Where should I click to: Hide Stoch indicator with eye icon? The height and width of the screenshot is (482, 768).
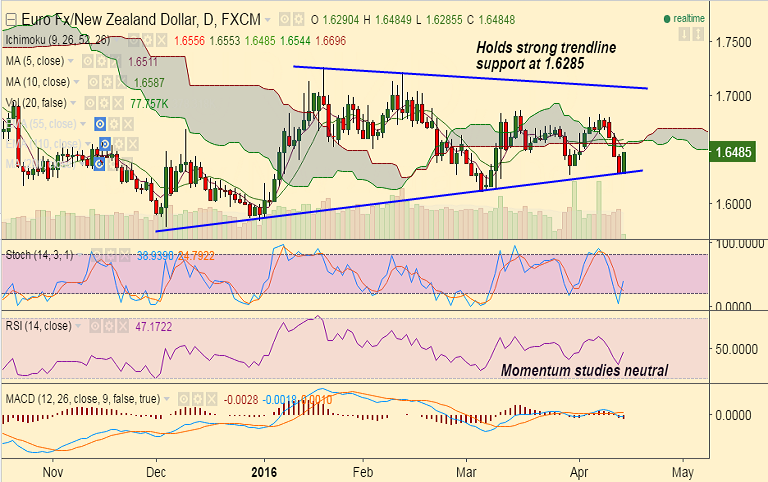point(96,255)
